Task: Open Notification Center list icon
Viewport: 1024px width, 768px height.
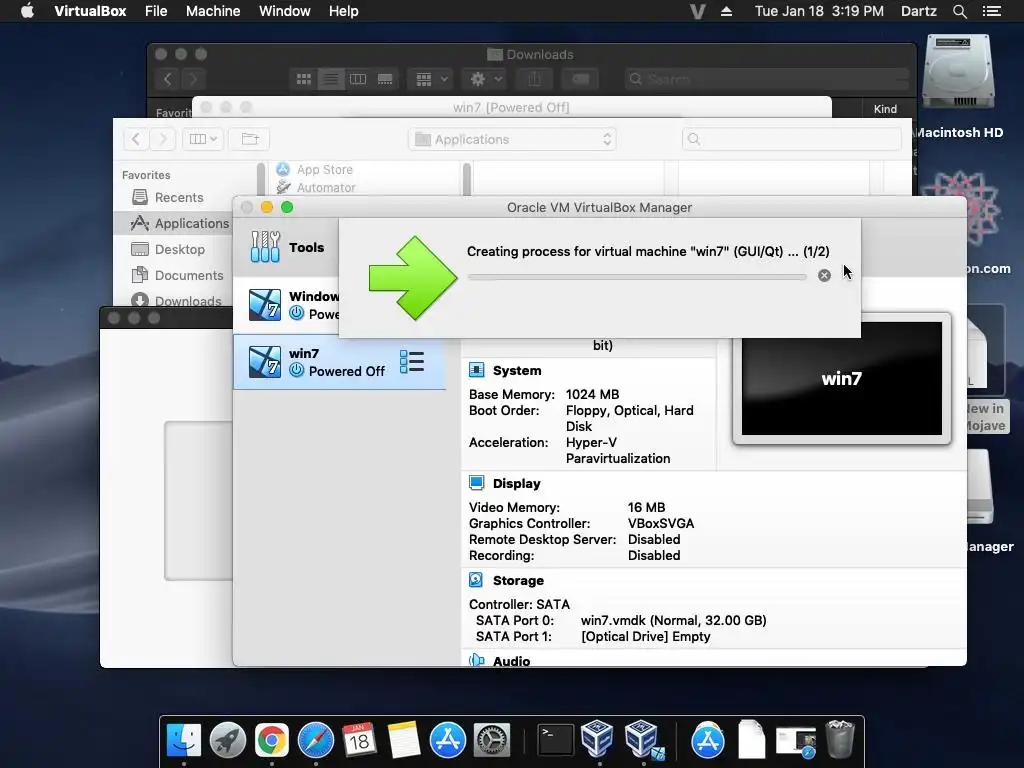Action: [991, 11]
